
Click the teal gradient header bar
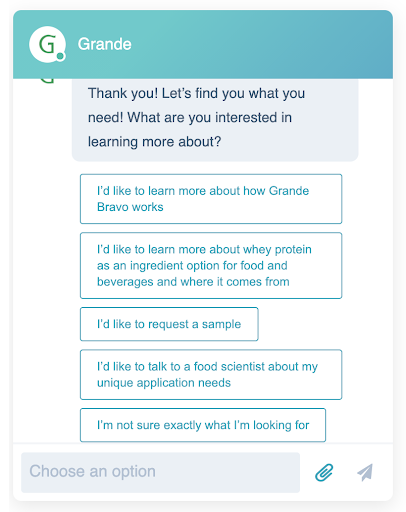point(203,44)
